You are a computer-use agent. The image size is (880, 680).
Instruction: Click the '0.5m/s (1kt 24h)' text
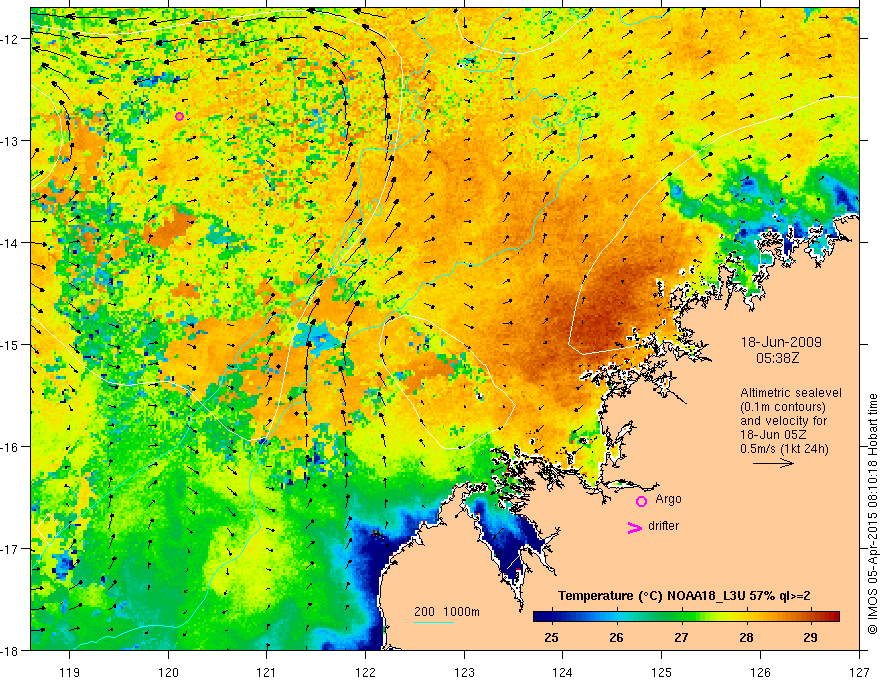[785, 449]
